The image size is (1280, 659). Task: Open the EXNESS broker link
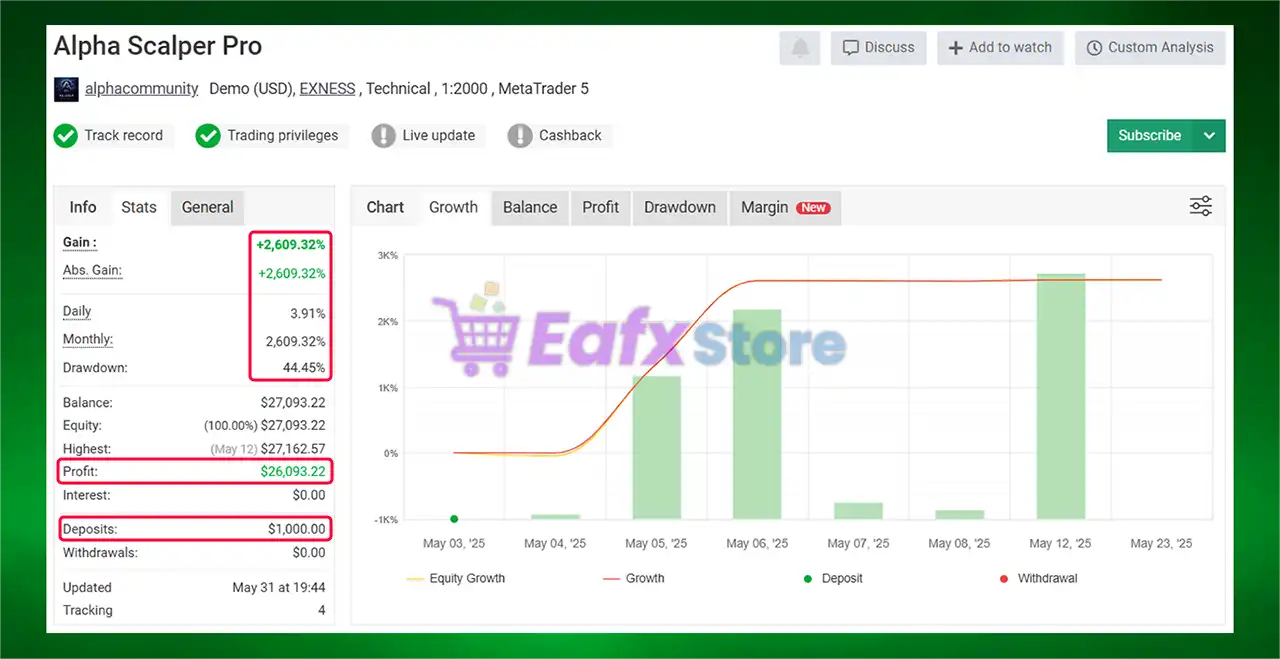pos(327,89)
